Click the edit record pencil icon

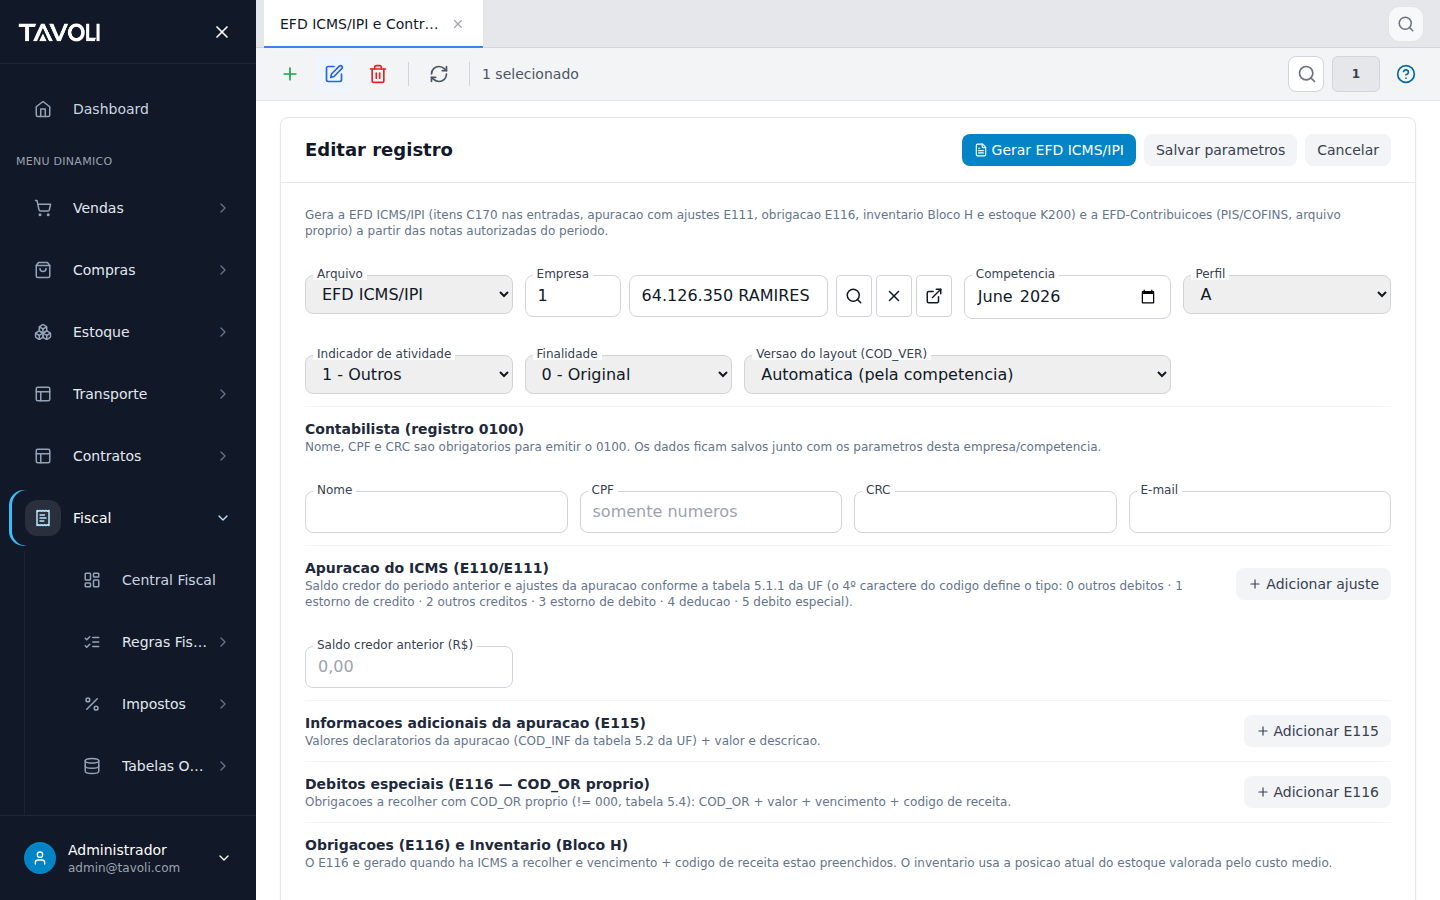[x=334, y=74]
